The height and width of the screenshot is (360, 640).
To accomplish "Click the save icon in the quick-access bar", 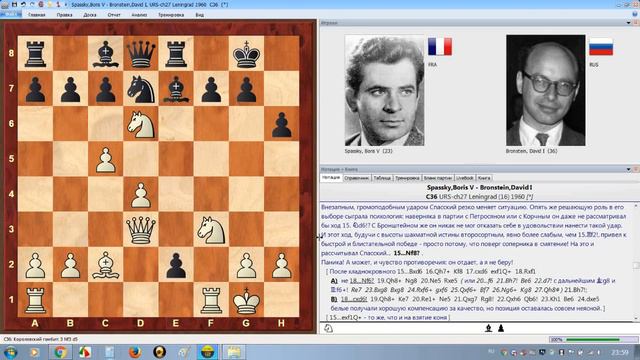I will click(x=15, y=4).
